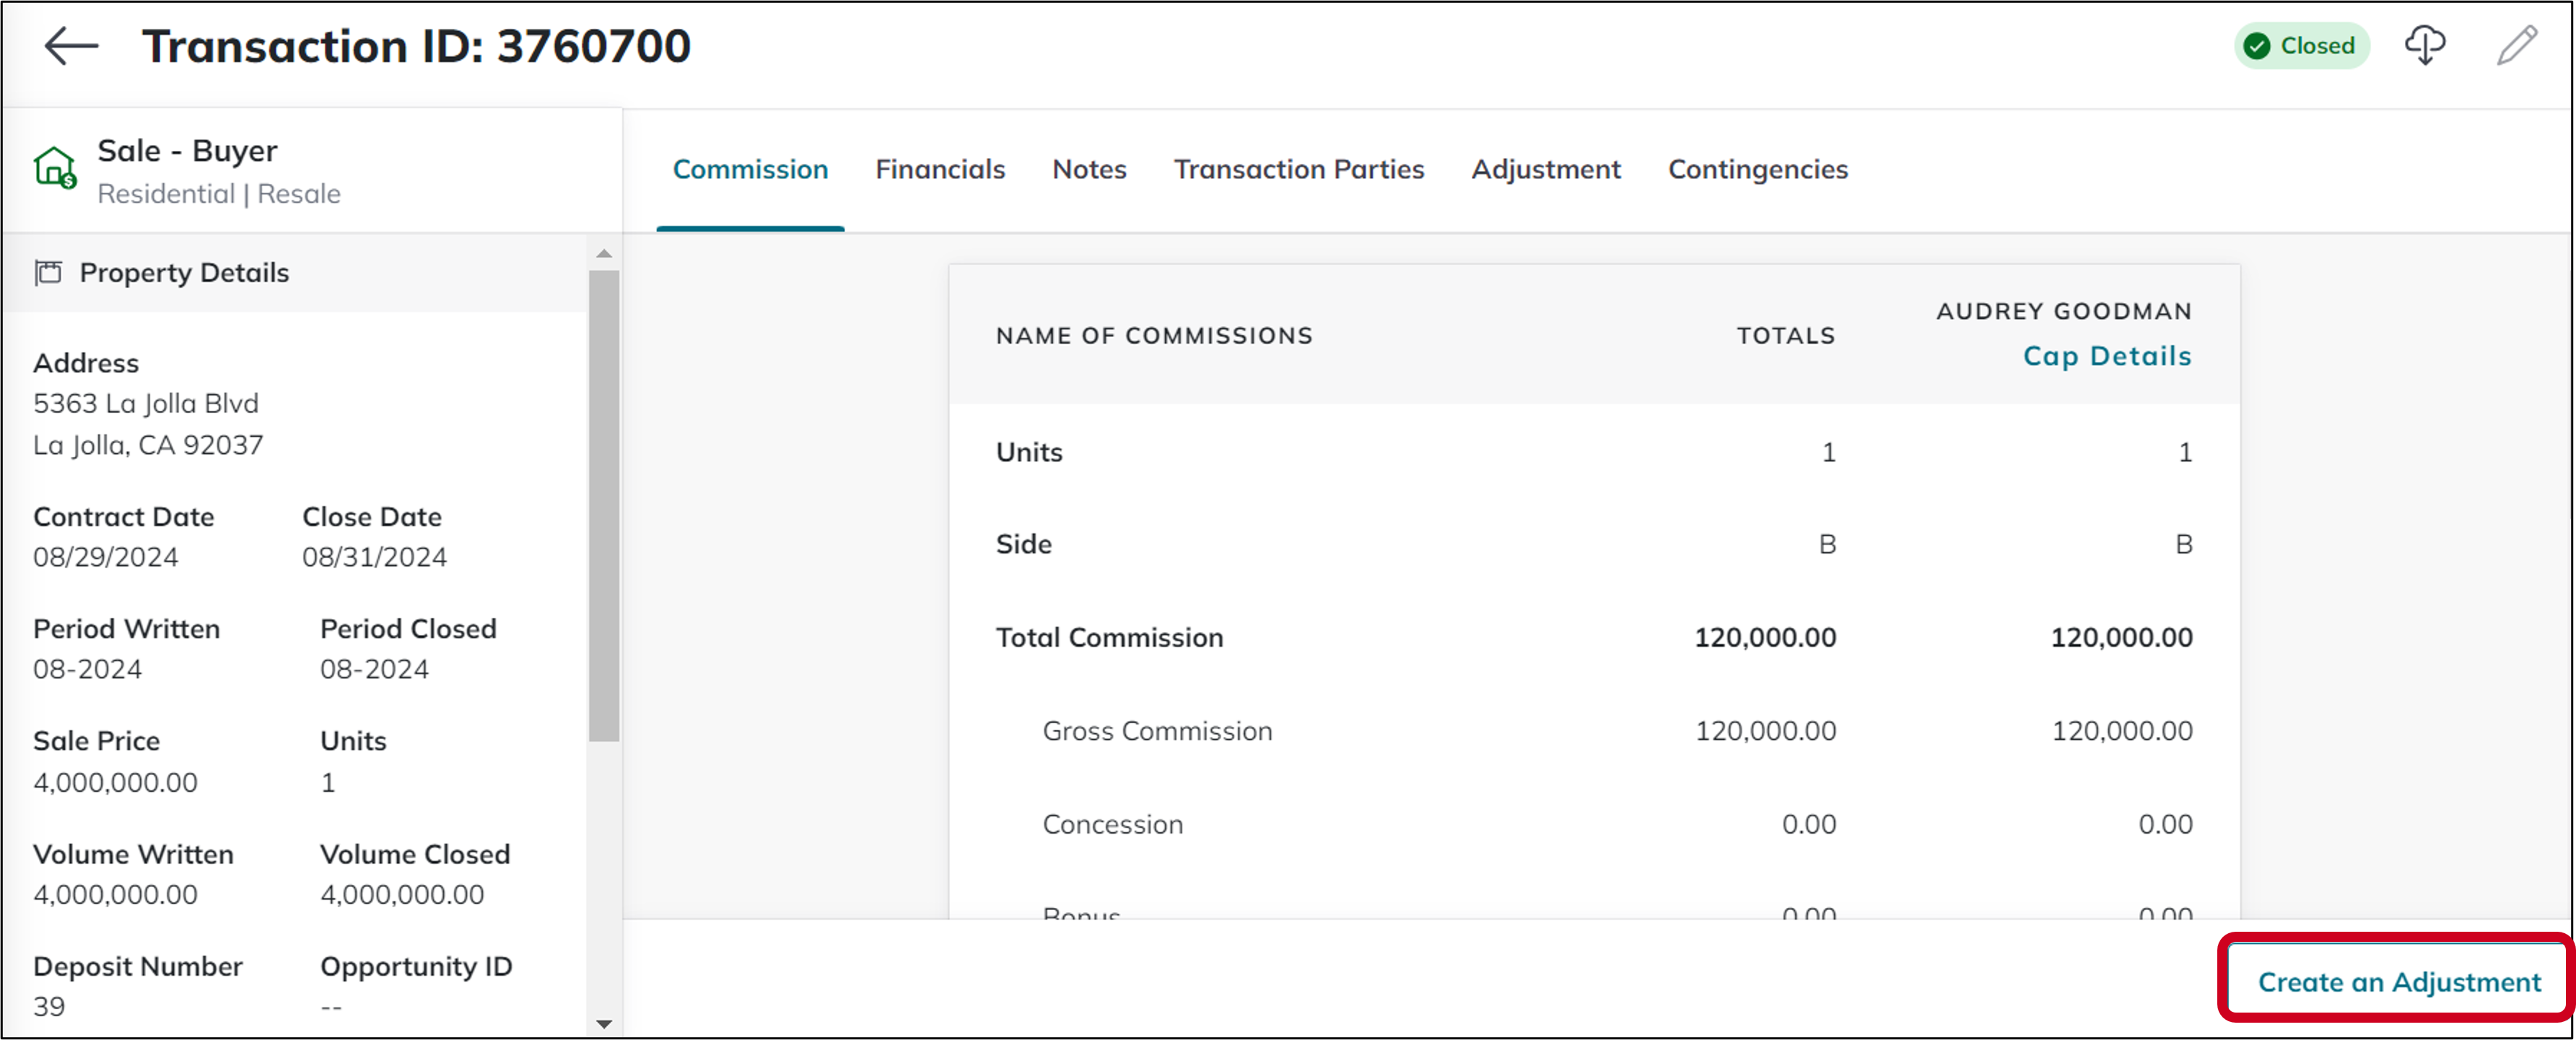Click the green house sale icon
Screen dimensions: 2576x1040
[55, 168]
